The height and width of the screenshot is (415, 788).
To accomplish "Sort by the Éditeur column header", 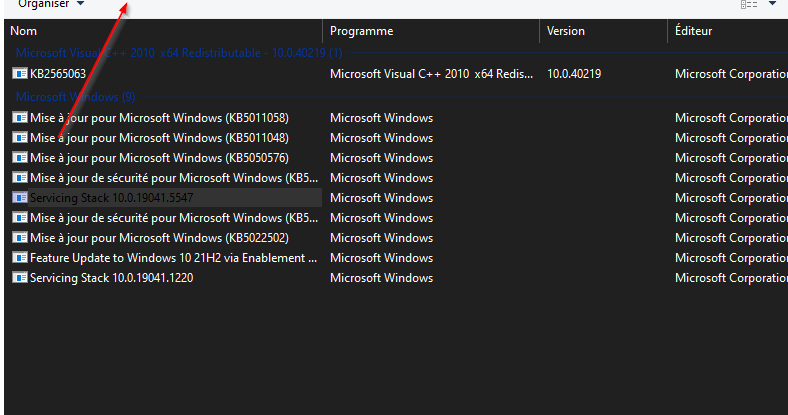I will [x=728, y=31].
